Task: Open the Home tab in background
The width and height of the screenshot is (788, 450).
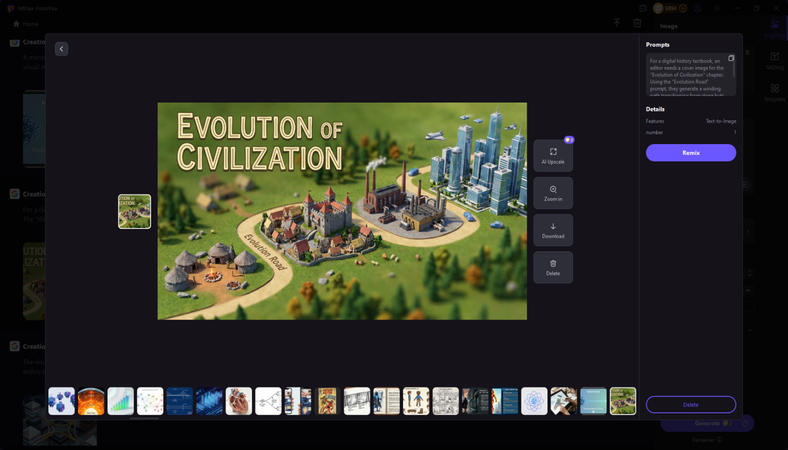Action: pos(26,23)
